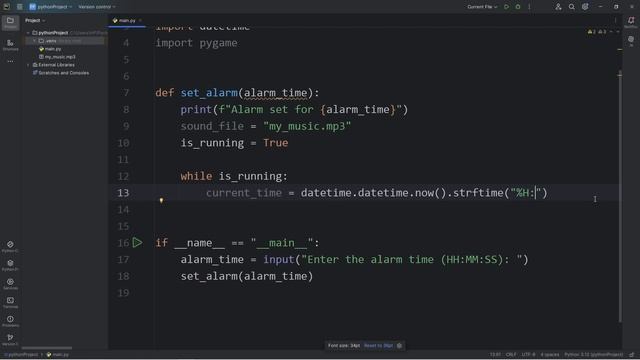This screenshot has height=360, width=640.
Task: Open the Python Console tool window
Action: coord(10,246)
